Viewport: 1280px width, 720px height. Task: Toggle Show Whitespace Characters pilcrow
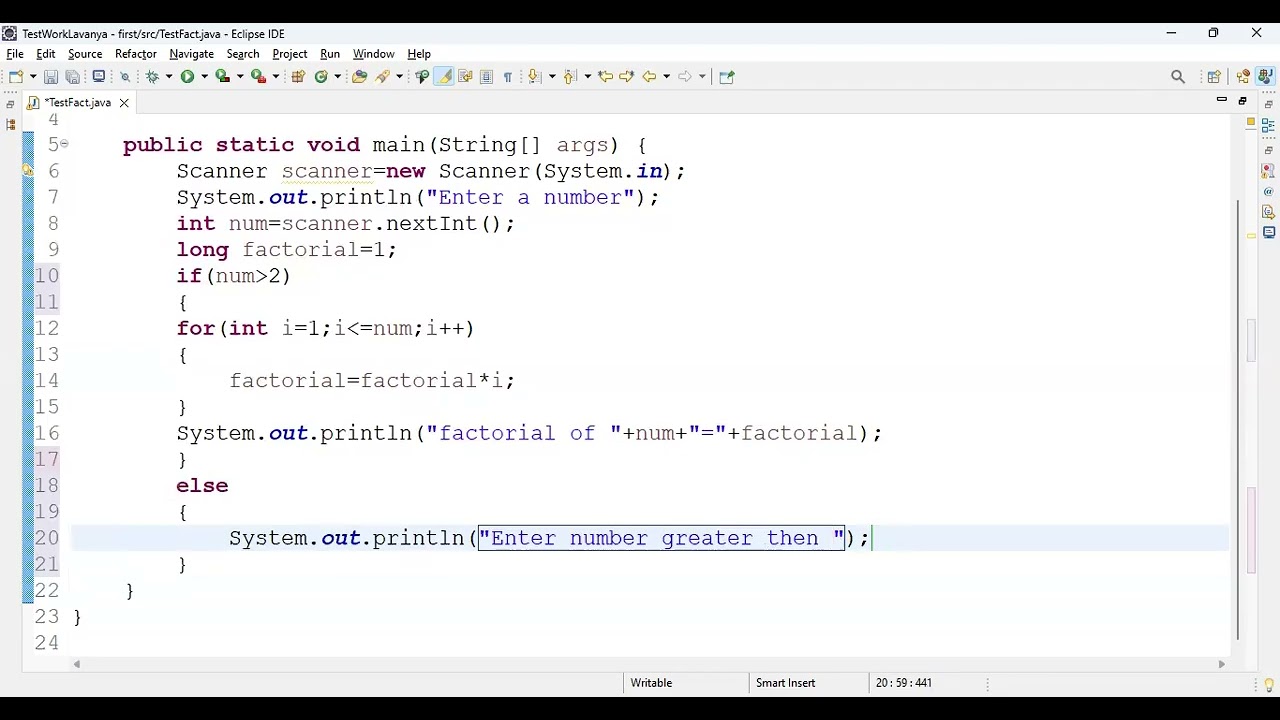[507, 76]
